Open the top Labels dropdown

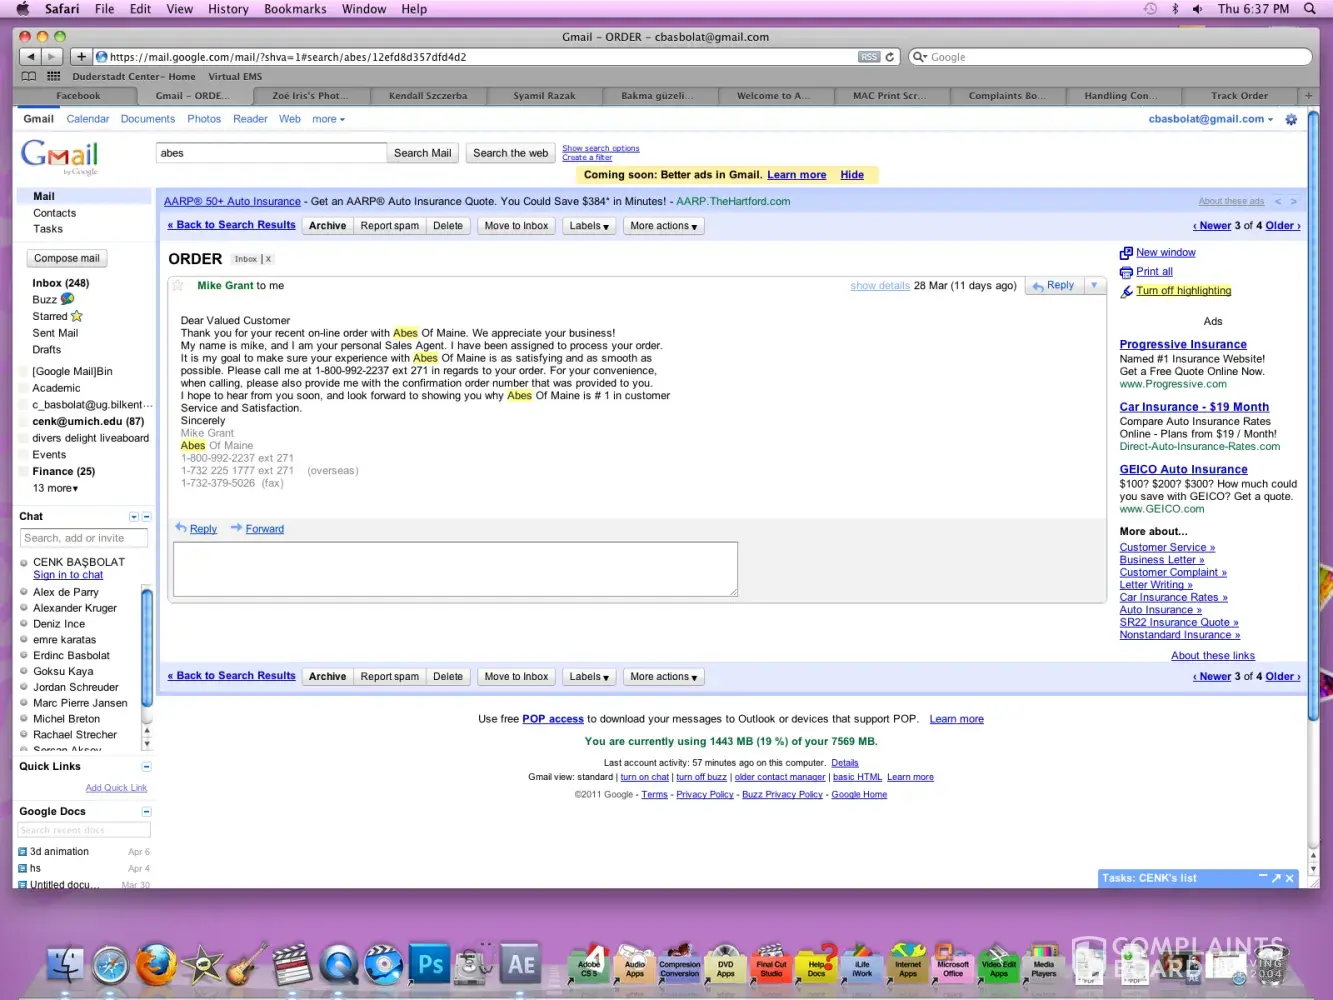click(x=588, y=226)
